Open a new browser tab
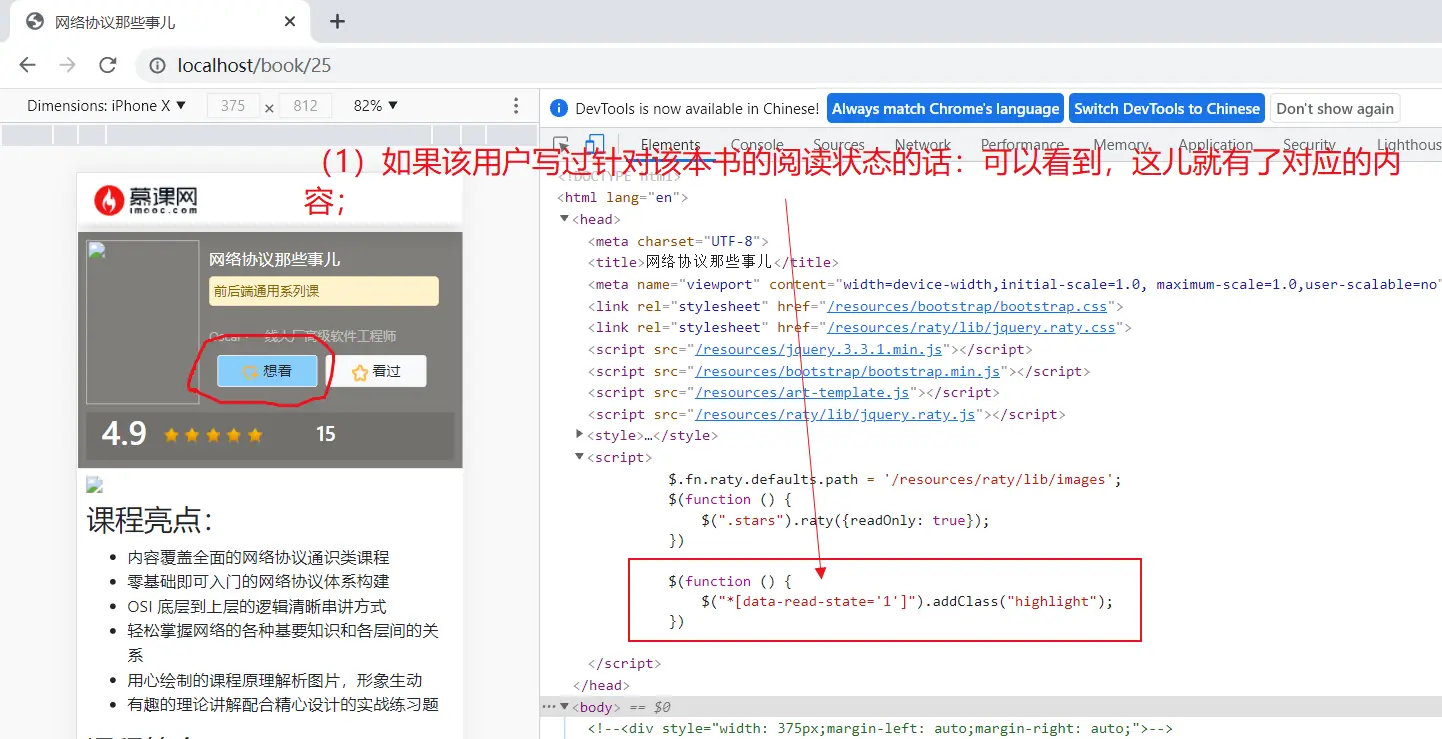The height and width of the screenshot is (739, 1442). 337,21
